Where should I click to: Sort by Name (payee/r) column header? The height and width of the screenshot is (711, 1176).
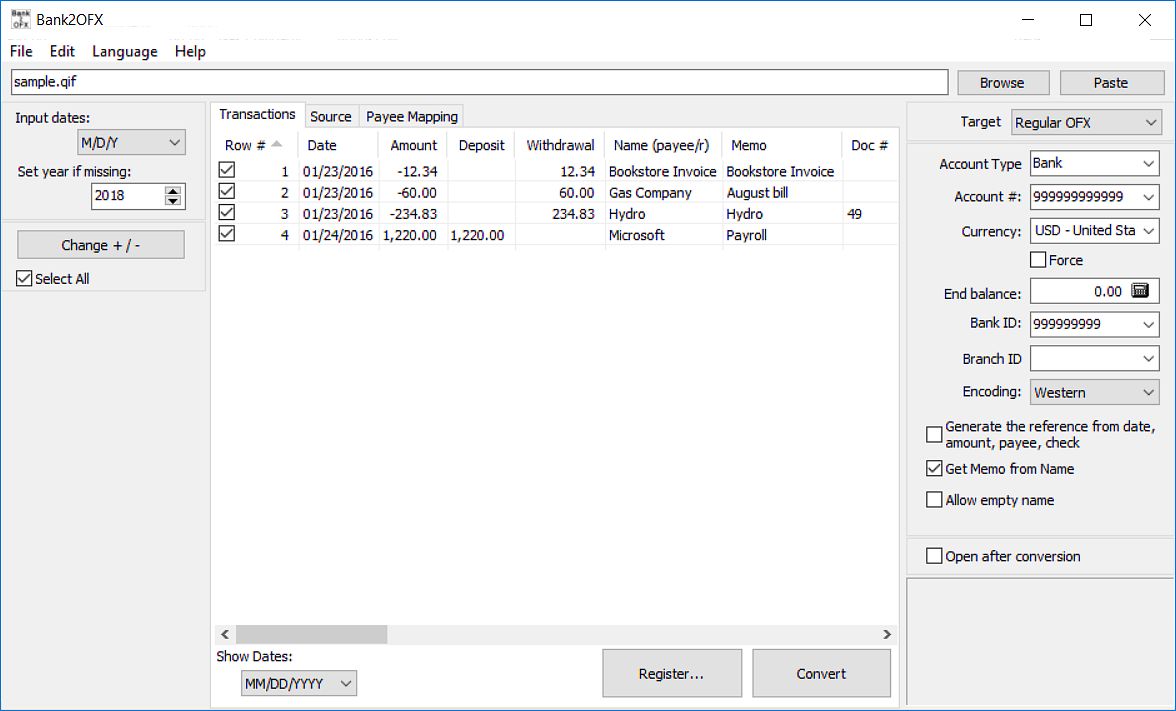coord(662,146)
